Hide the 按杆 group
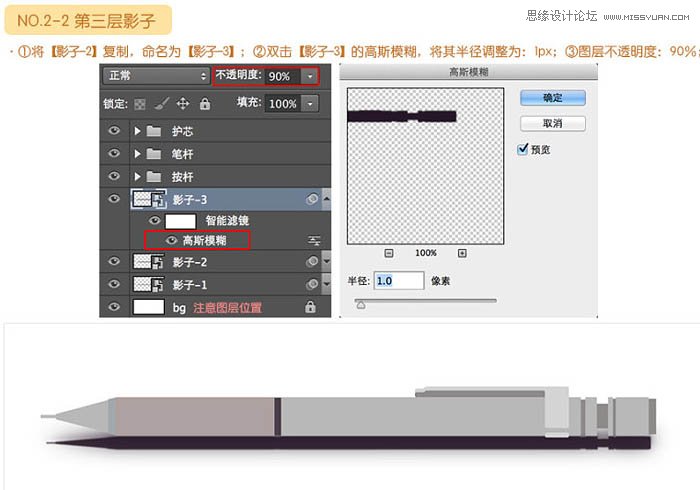 (x=114, y=176)
